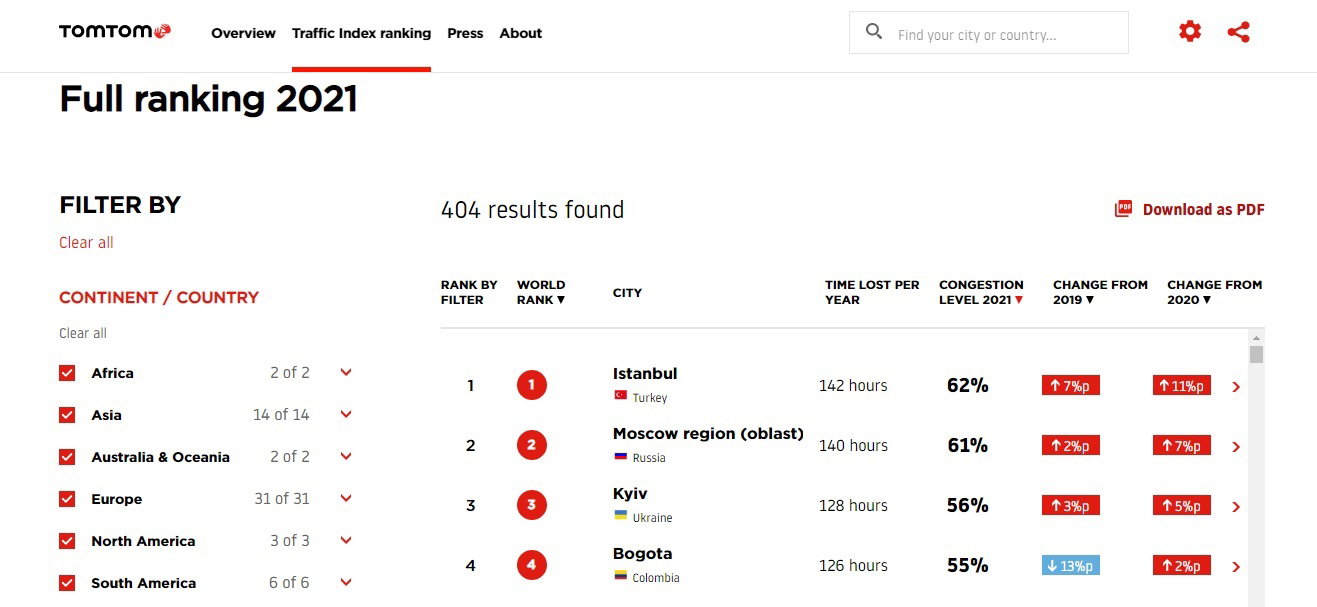
Task: Click top Clear all filter link
Action: [x=86, y=242]
